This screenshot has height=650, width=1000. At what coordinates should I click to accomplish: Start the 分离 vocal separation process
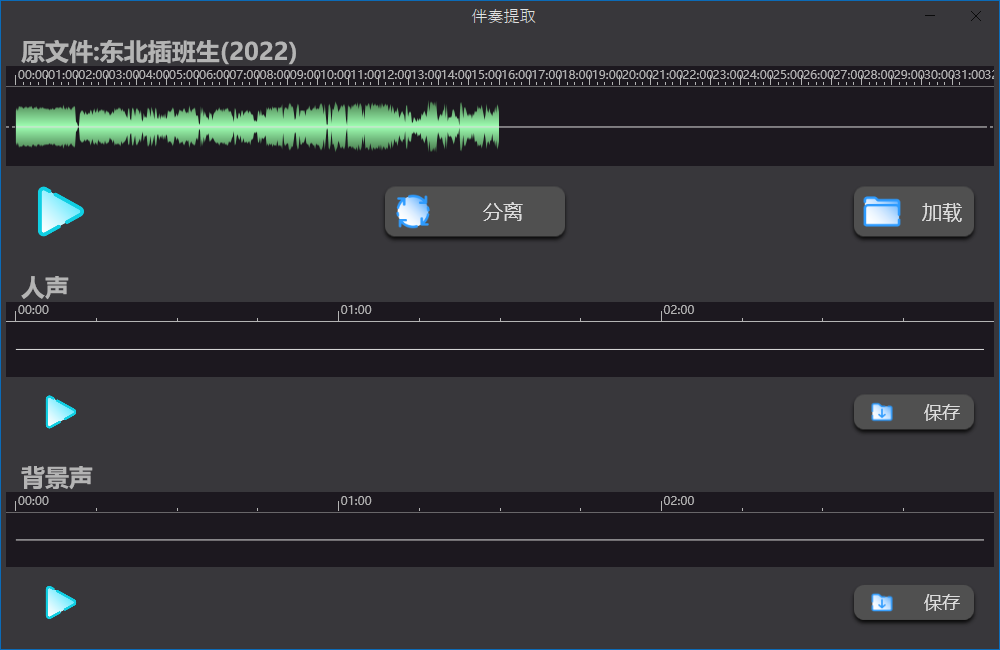[475, 211]
